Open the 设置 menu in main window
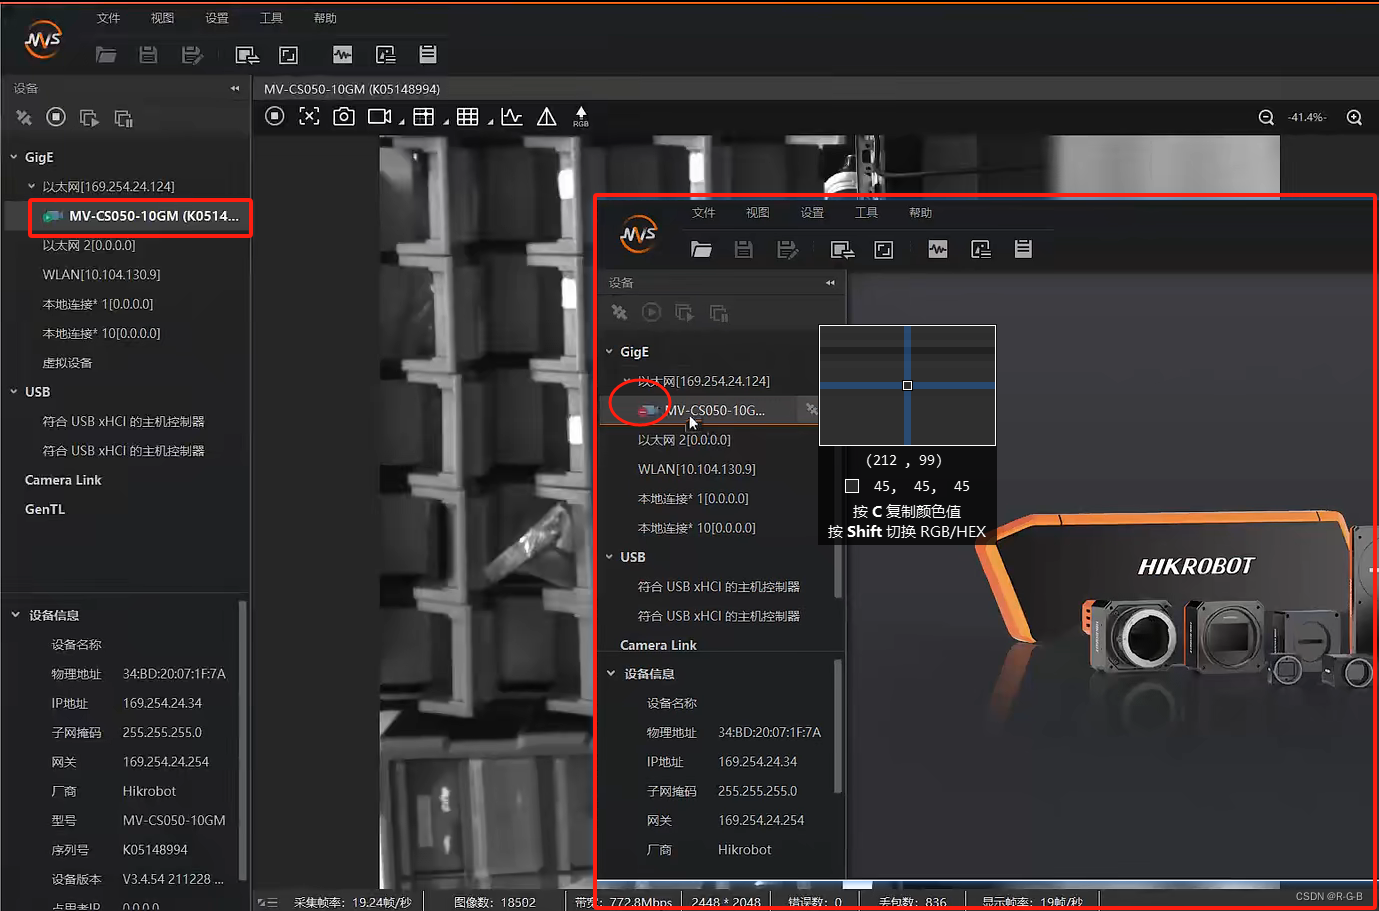The image size is (1379, 911). 216,18
